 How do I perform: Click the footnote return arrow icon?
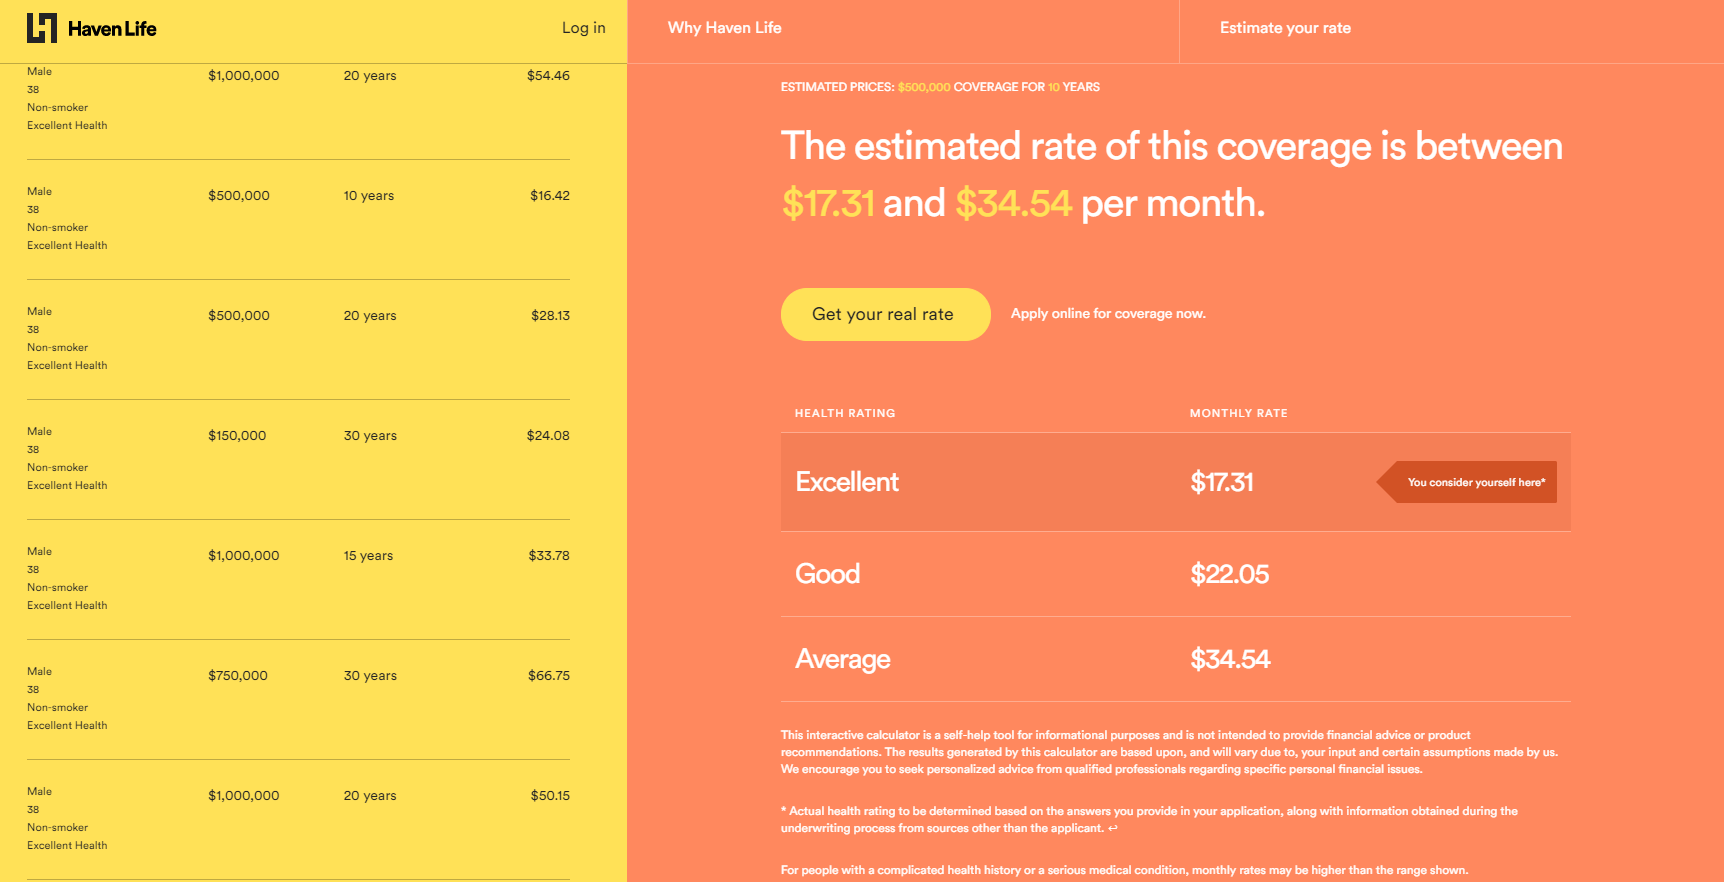[x=1113, y=828]
